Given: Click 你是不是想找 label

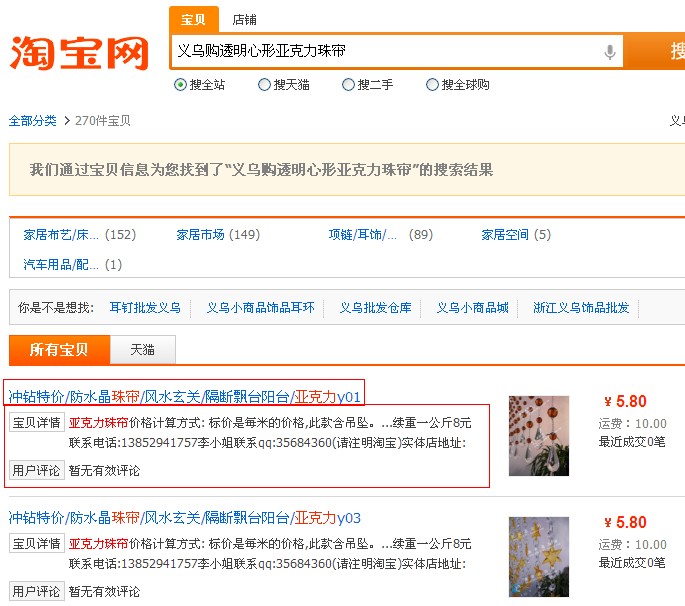Looking at the screenshot, I should (56, 308).
